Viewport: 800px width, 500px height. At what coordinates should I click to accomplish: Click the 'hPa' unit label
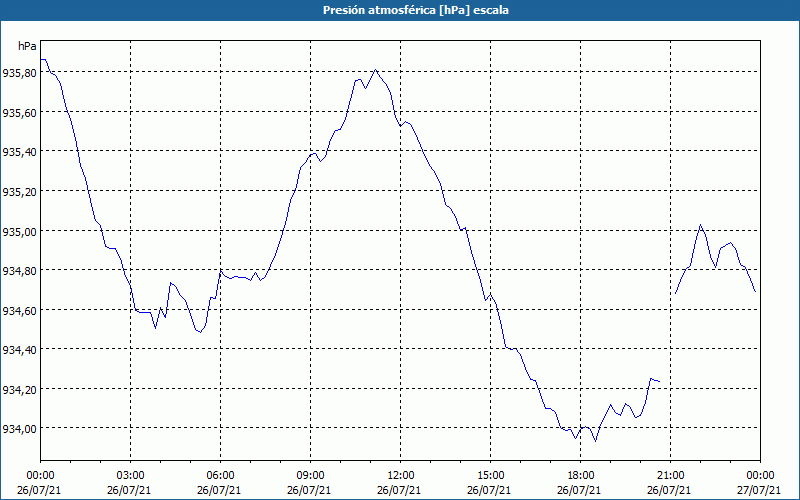click(27, 46)
